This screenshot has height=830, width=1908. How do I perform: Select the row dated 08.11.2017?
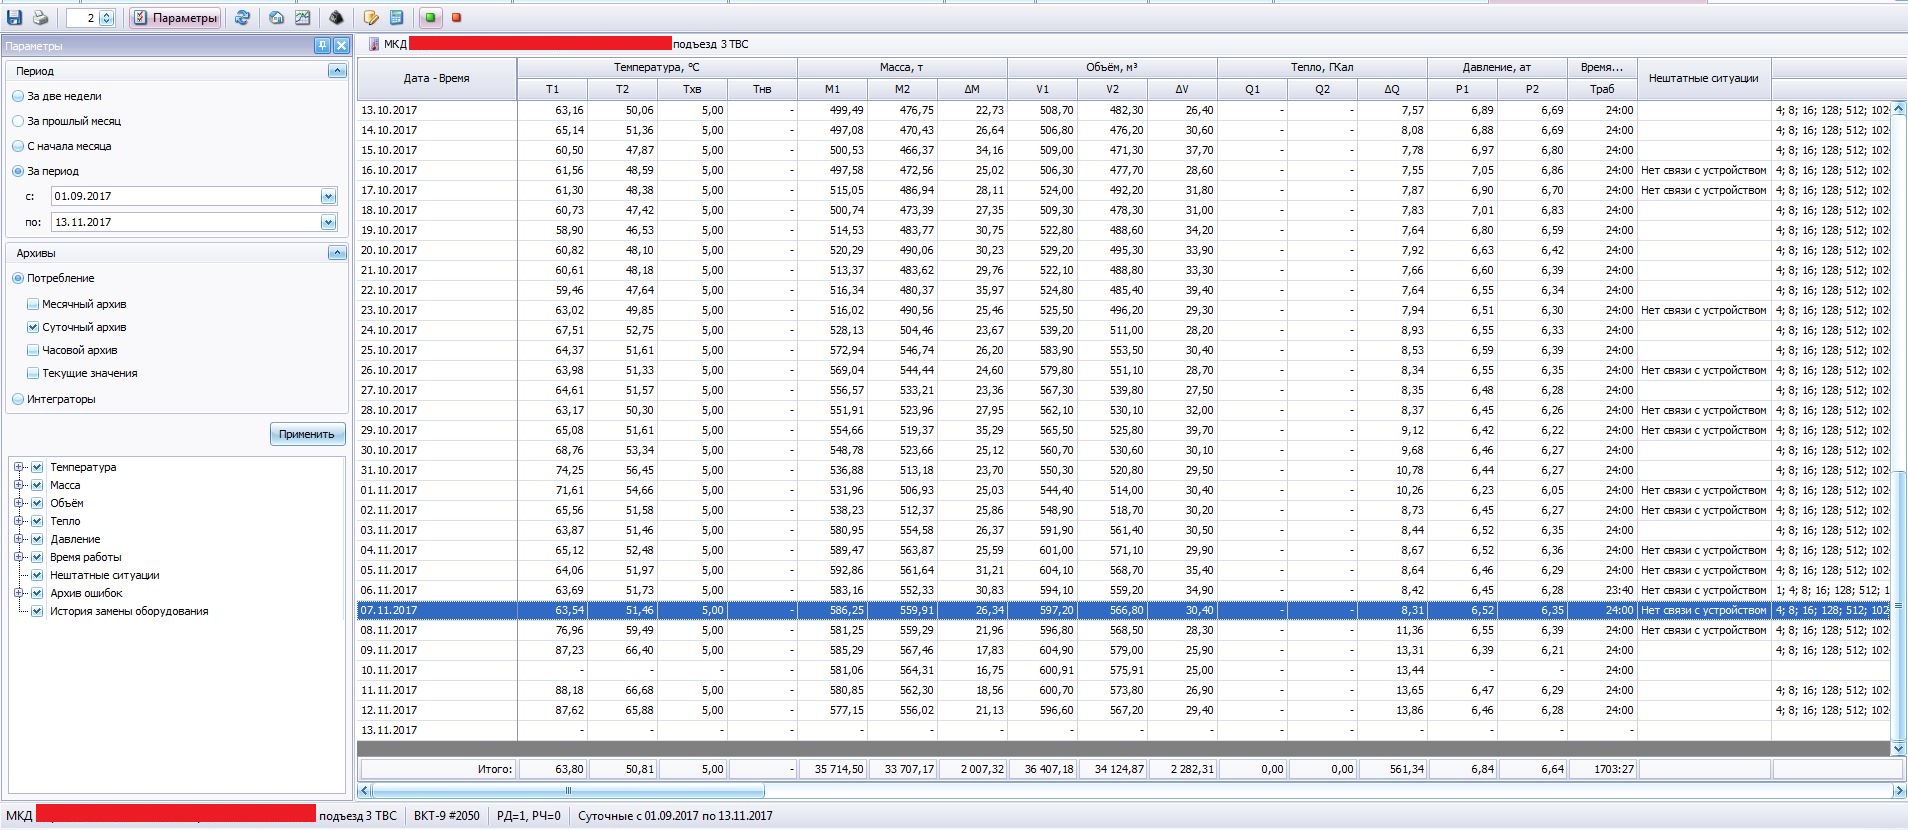1123,630
